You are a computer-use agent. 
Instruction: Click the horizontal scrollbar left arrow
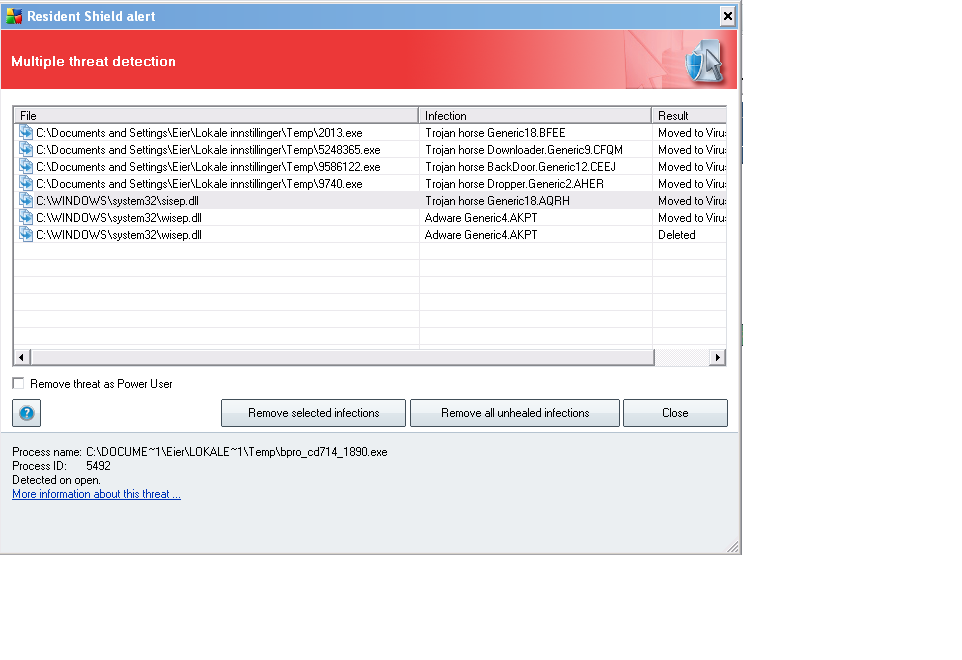21,357
